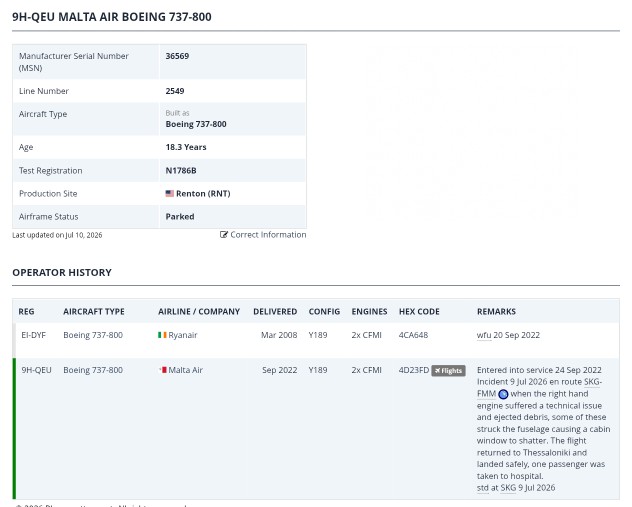Image resolution: width=632 pixels, height=507 pixels.
Task: Select the EI-DYF registration cell
Action: pos(33,335)
